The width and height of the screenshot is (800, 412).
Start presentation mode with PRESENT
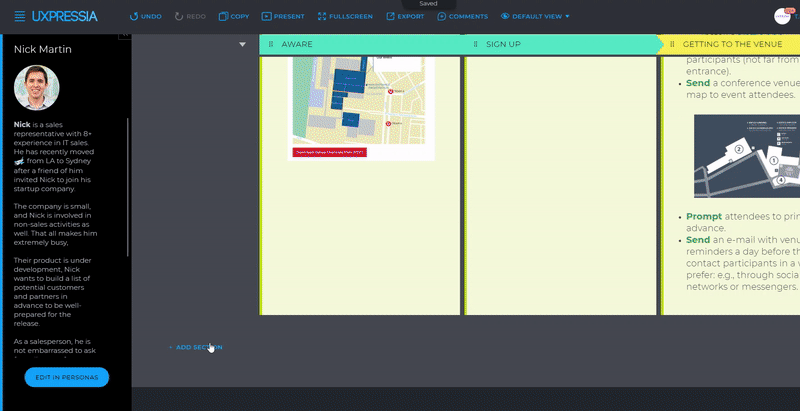(283, 16)
